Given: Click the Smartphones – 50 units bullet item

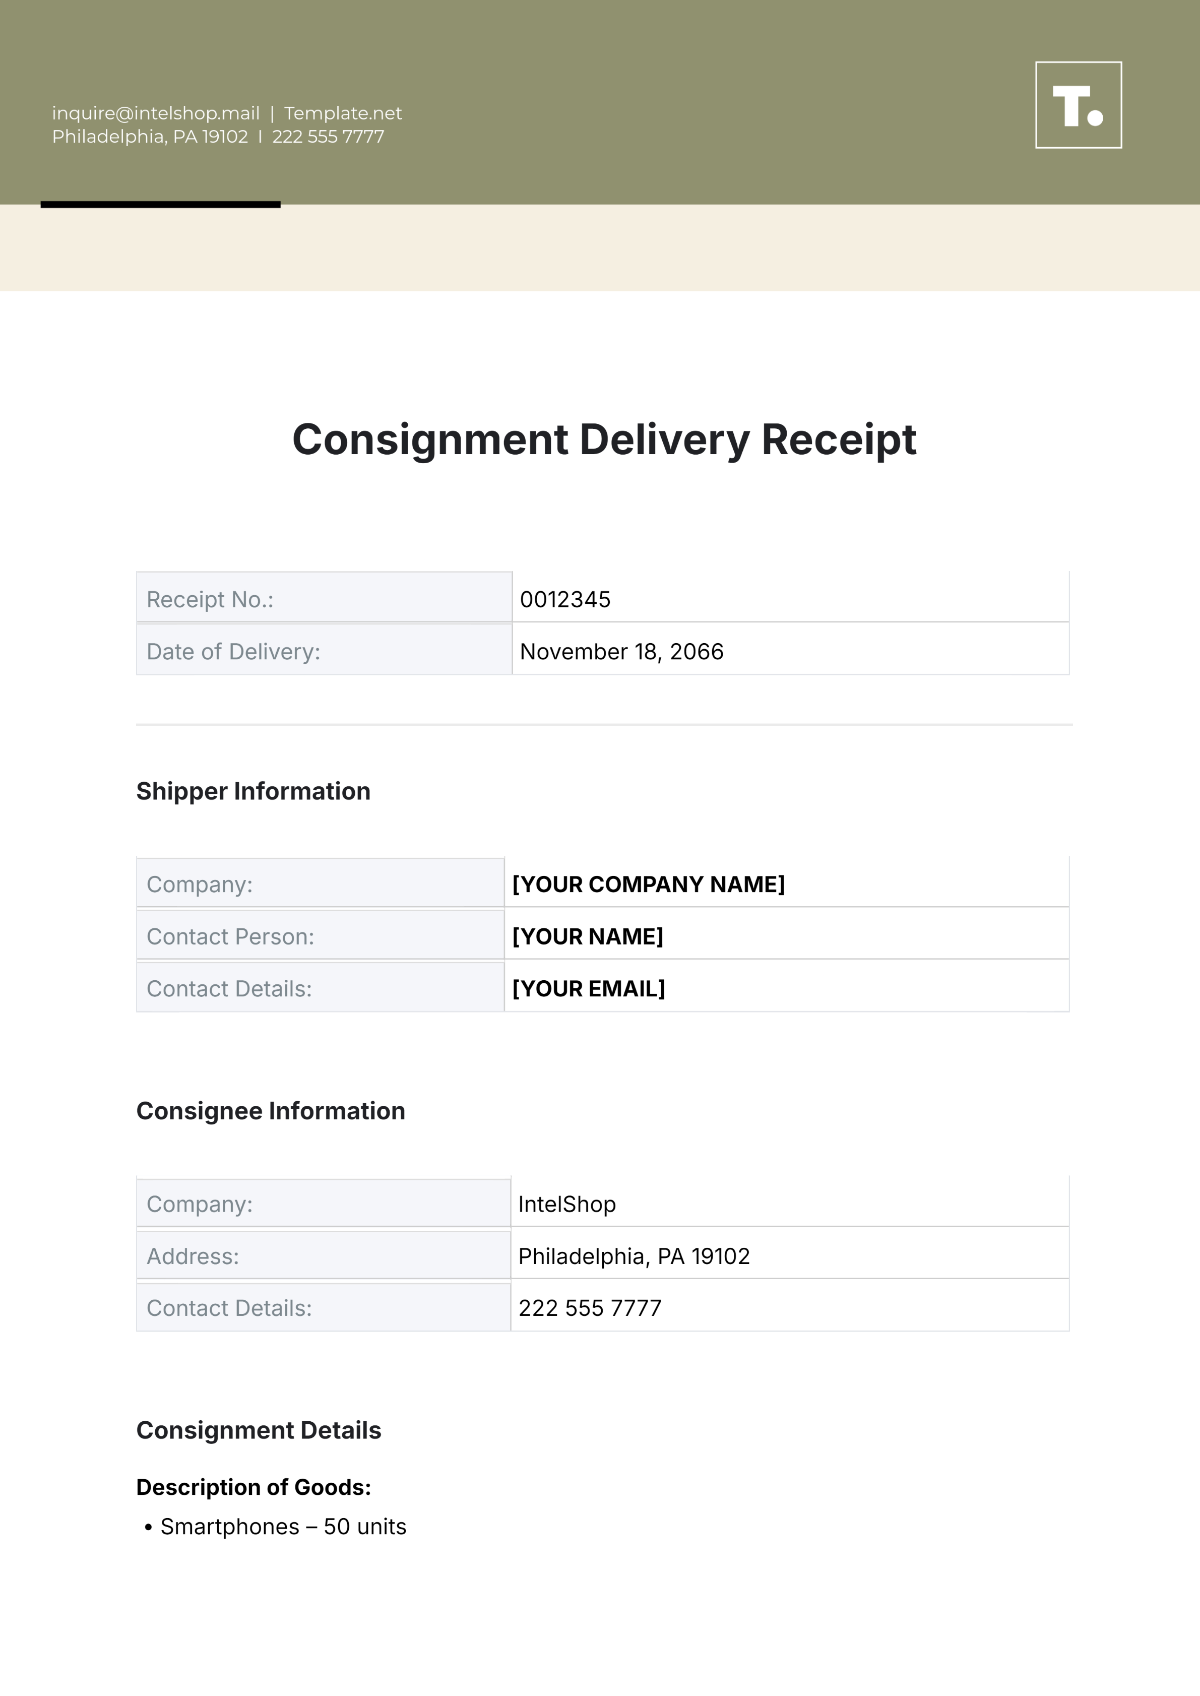Looking at the screenshot, I should pos(283,1527).
